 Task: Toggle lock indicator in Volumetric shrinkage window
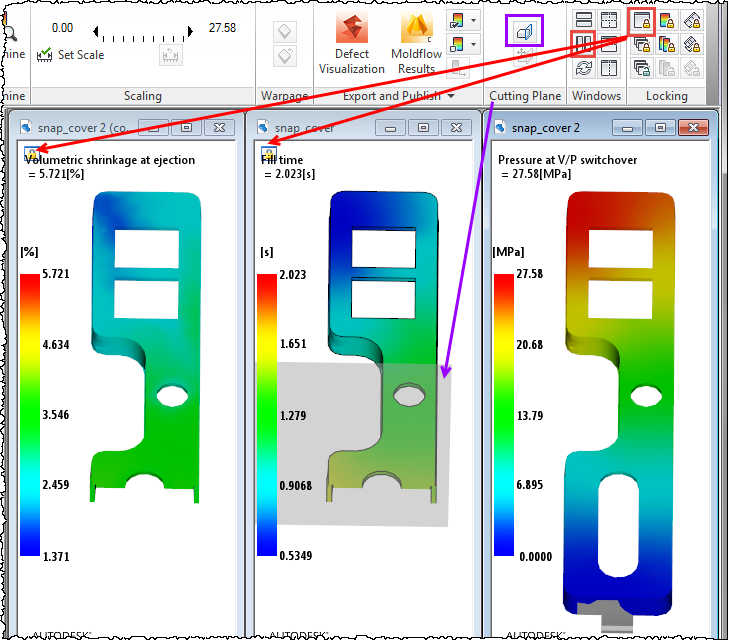(32, 152)
